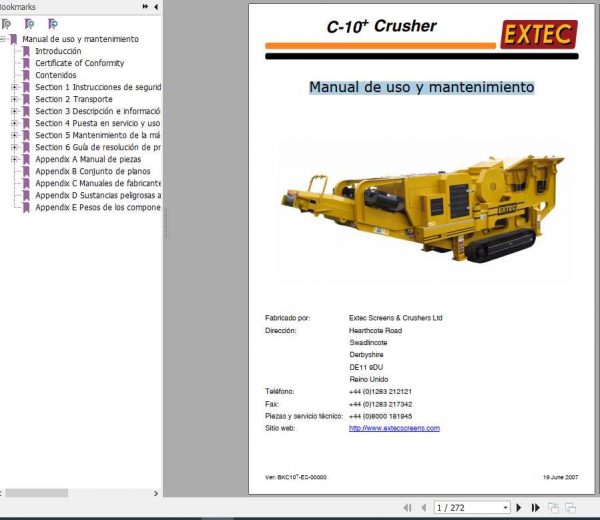The image size is (600, 520).
Task: Collapse the bookmarks panel with left arrow
Action: [156, 7]
